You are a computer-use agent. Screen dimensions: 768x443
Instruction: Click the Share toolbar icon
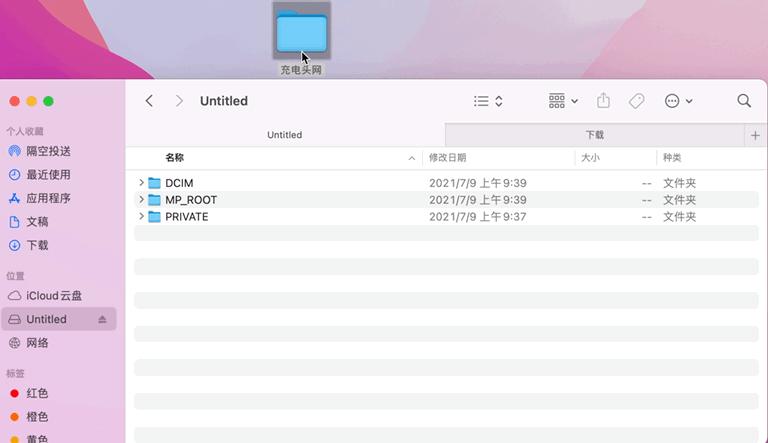point(603,100)
